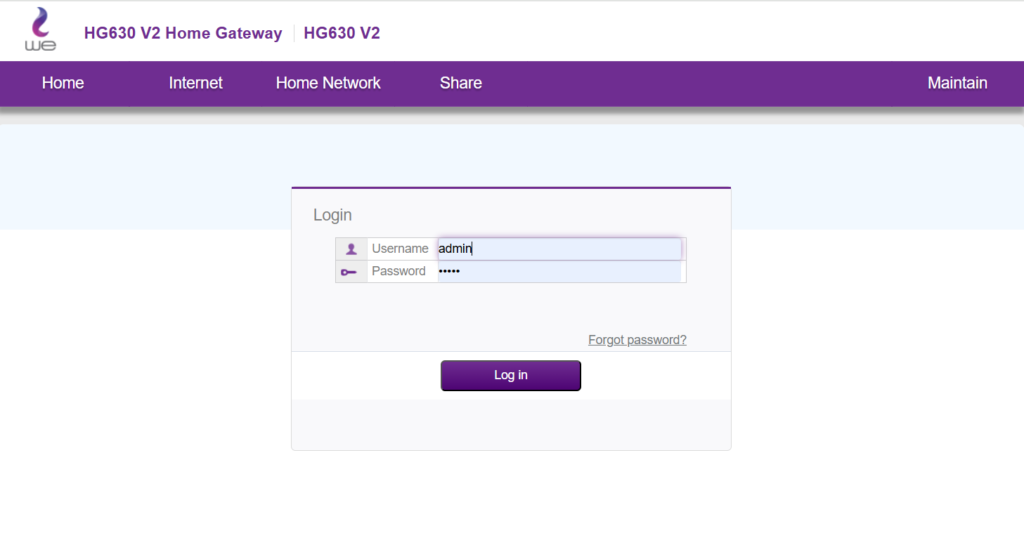
Task: Click the user icon beside Username
Action: 351,249
